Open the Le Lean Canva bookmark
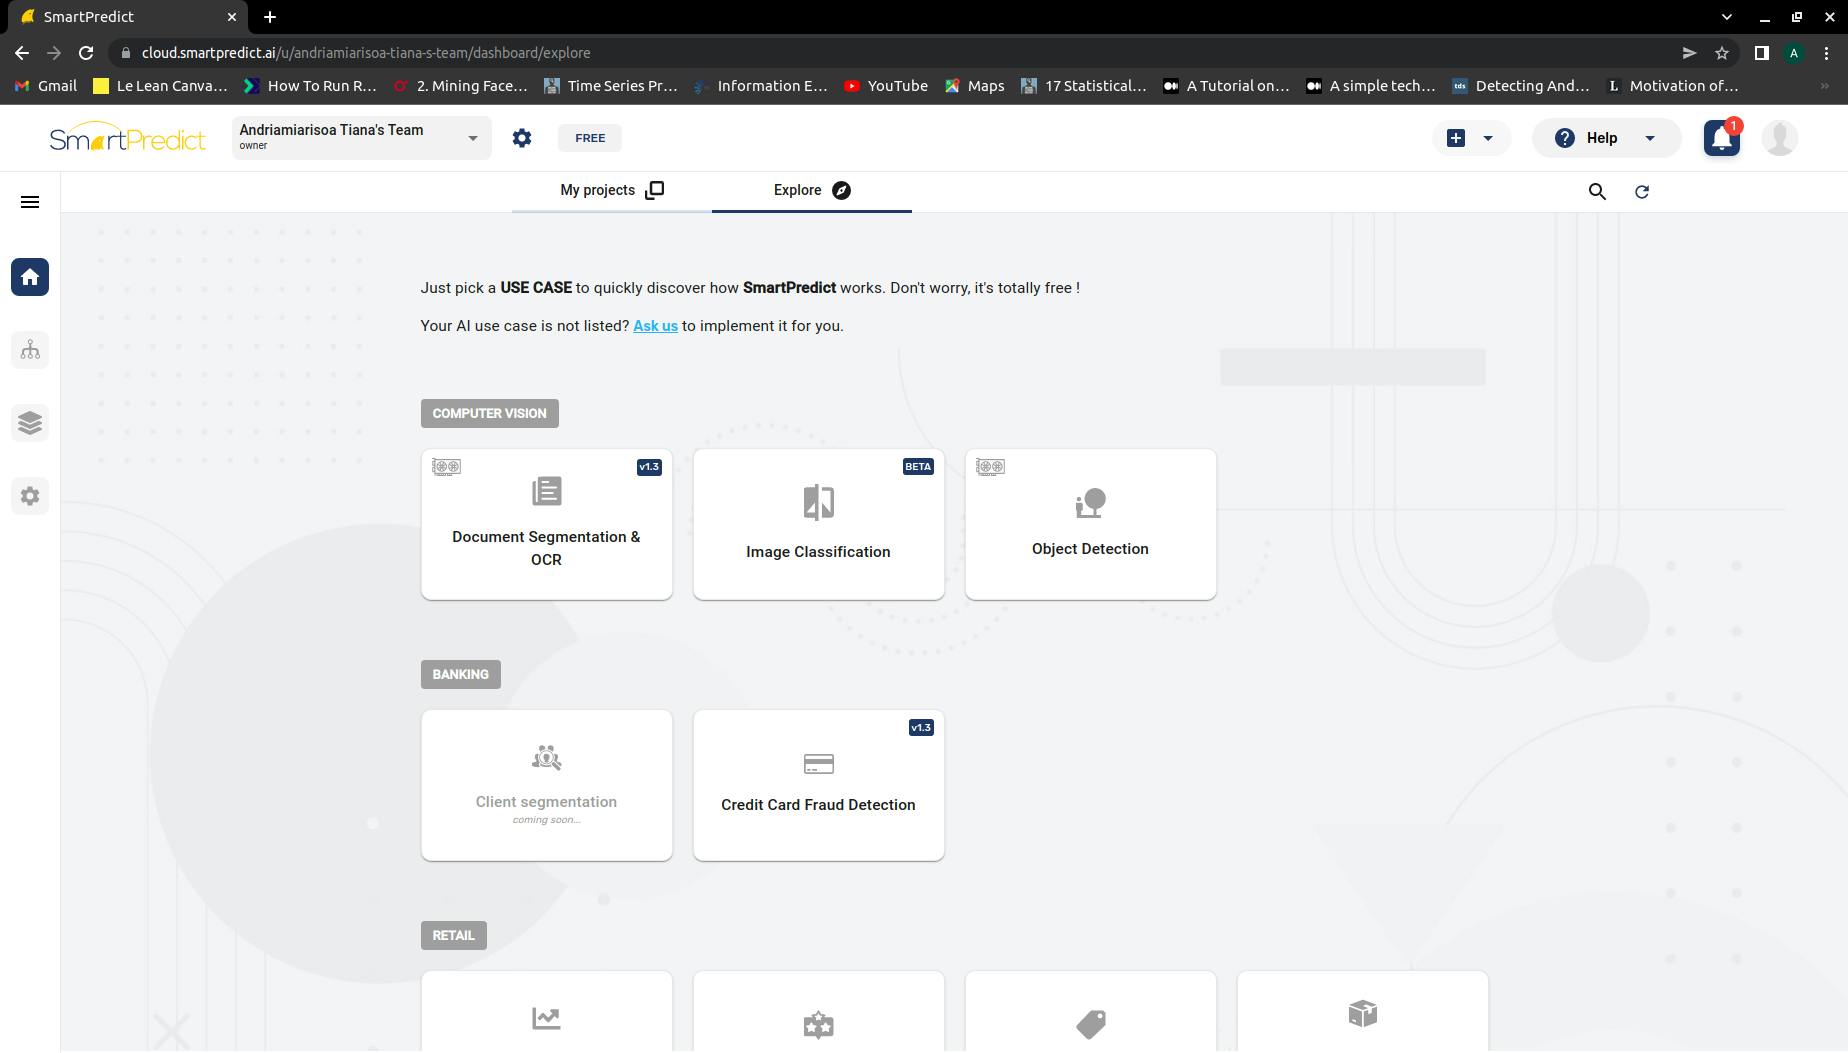Viewport: 1848px width, 1053px height. coord(160,86)
